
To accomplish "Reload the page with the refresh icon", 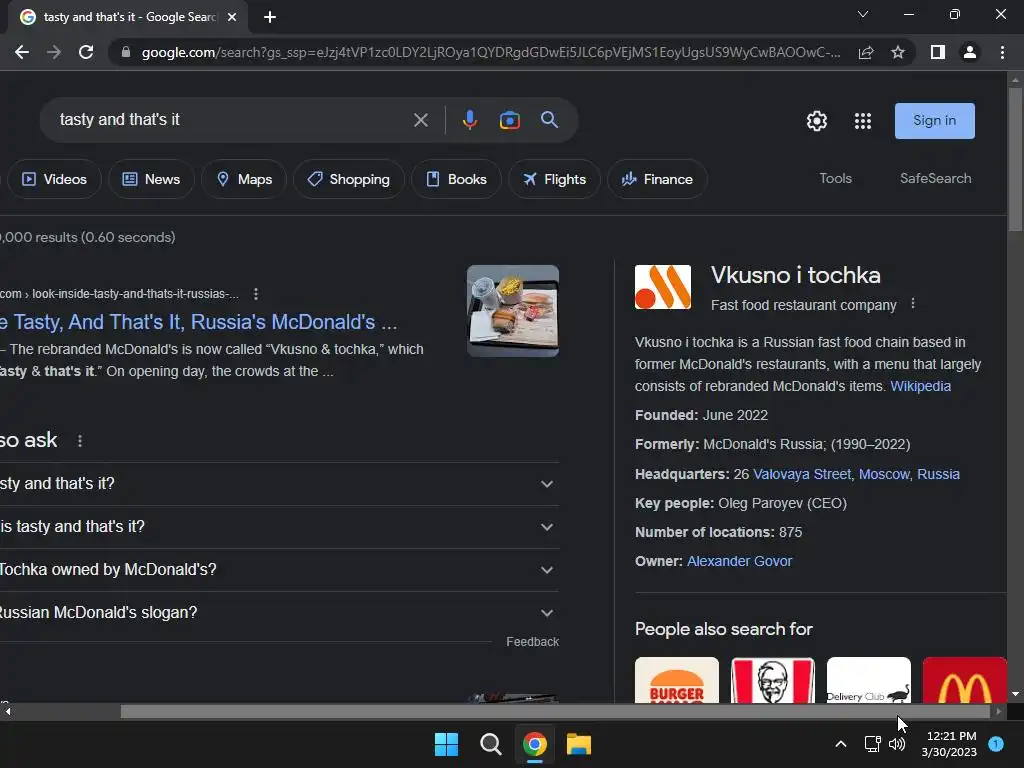I will coord(86,52).
